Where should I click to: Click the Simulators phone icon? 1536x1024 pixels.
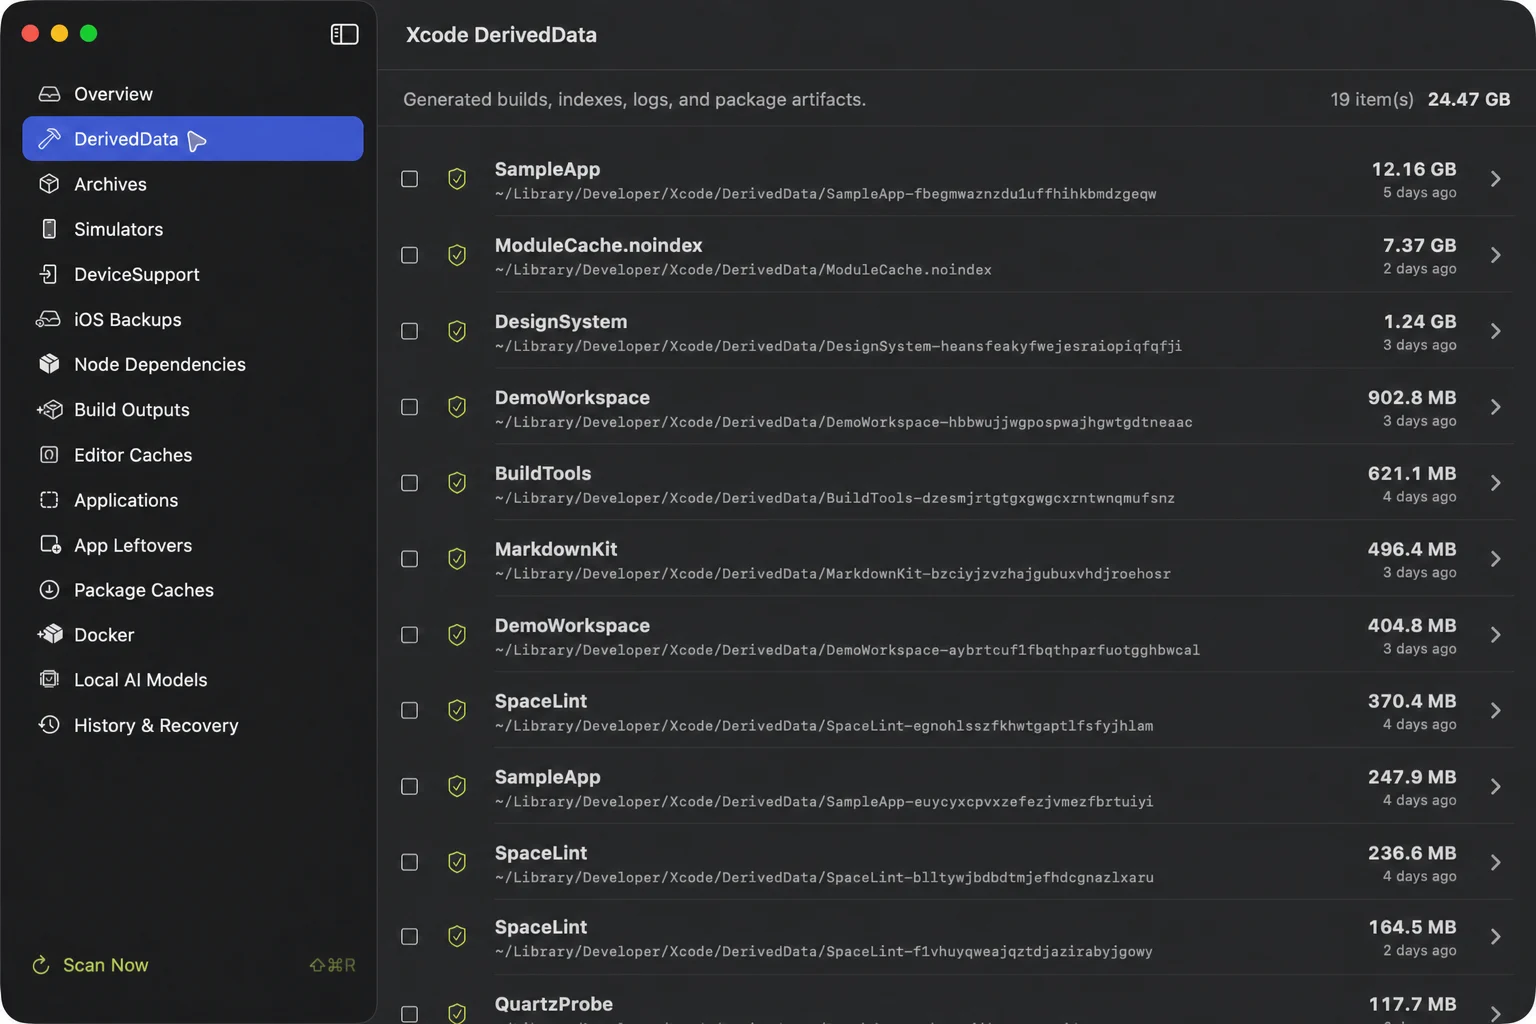tap(49, 229)
